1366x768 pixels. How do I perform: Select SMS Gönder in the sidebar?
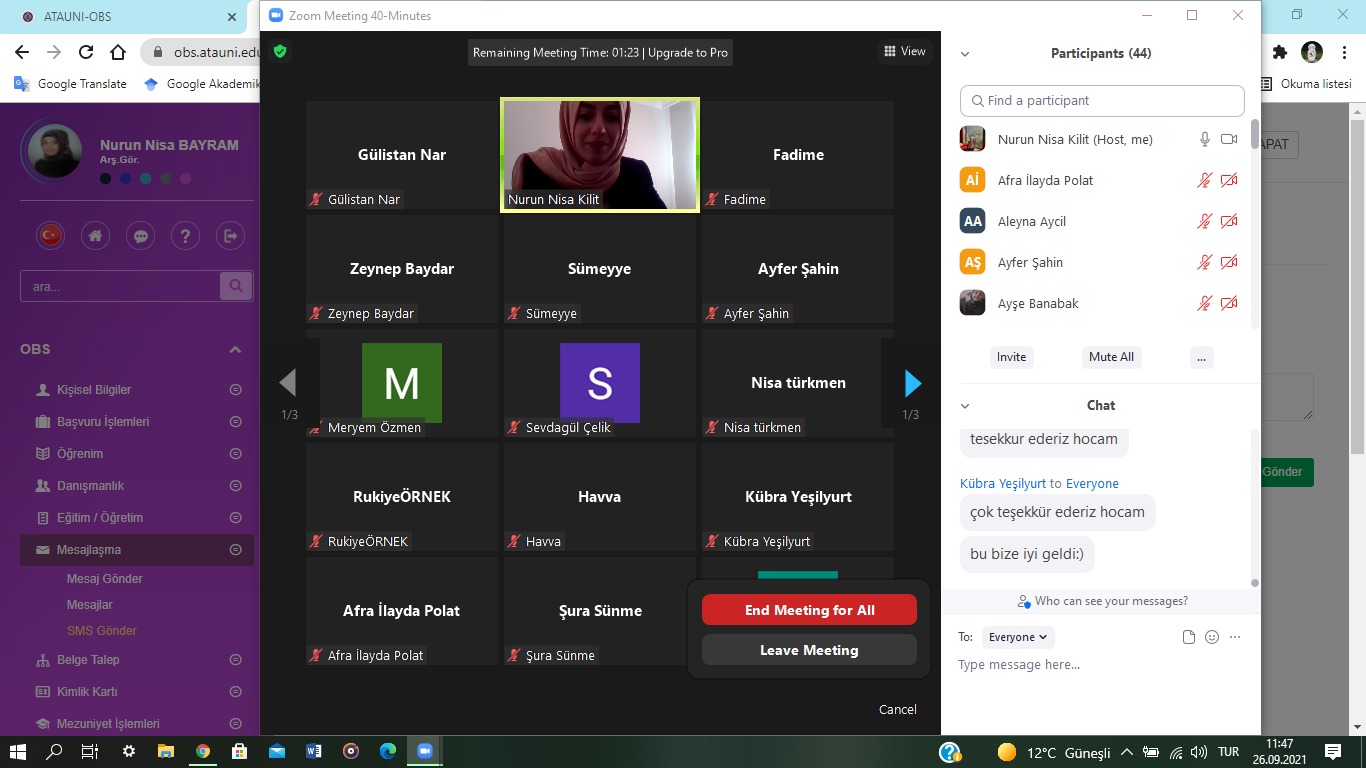pos(102,631)
